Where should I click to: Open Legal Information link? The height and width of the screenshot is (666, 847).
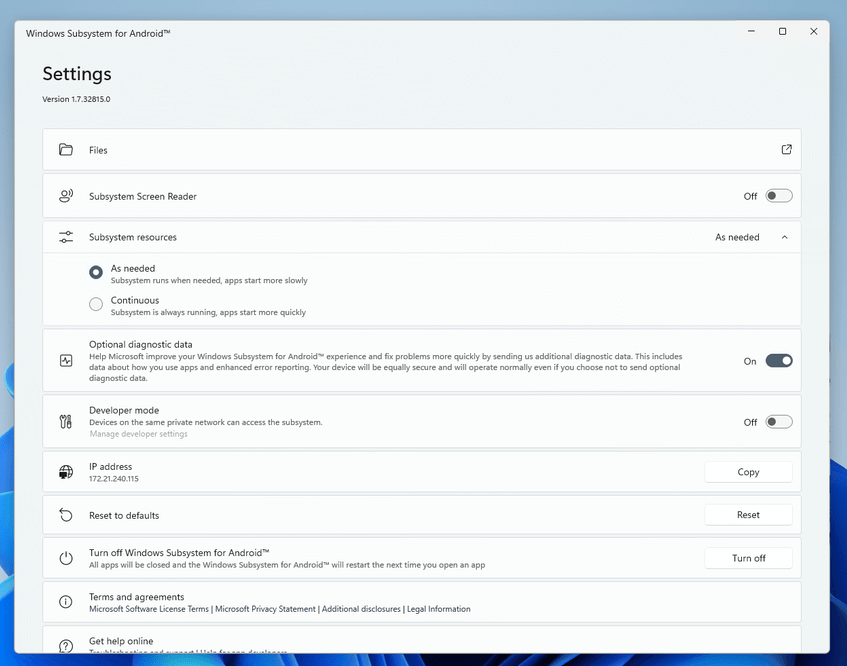[x=439, y=609]
